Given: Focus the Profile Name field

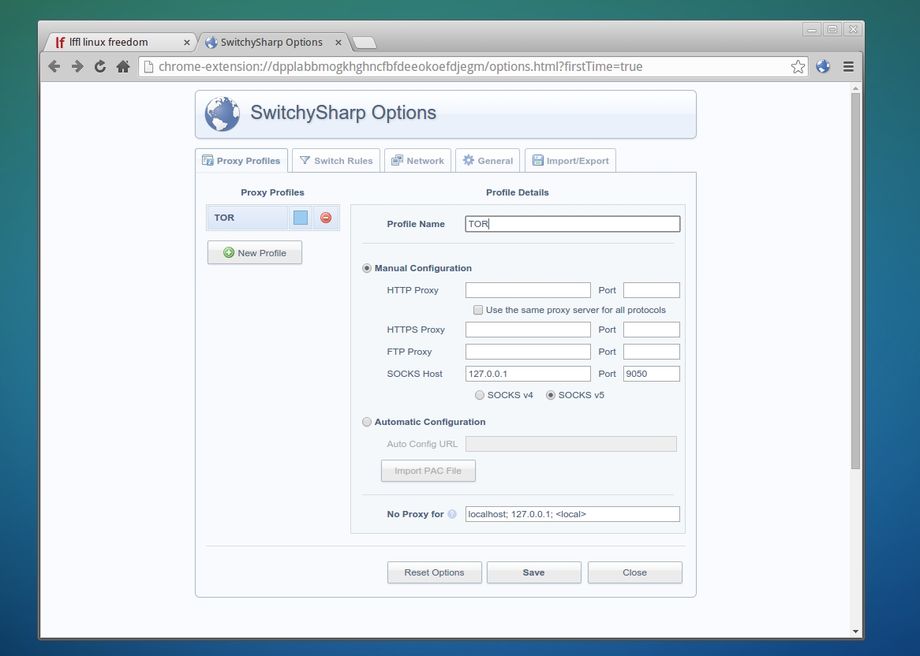Looking at the screenshot, I should (x=573, y=224).
